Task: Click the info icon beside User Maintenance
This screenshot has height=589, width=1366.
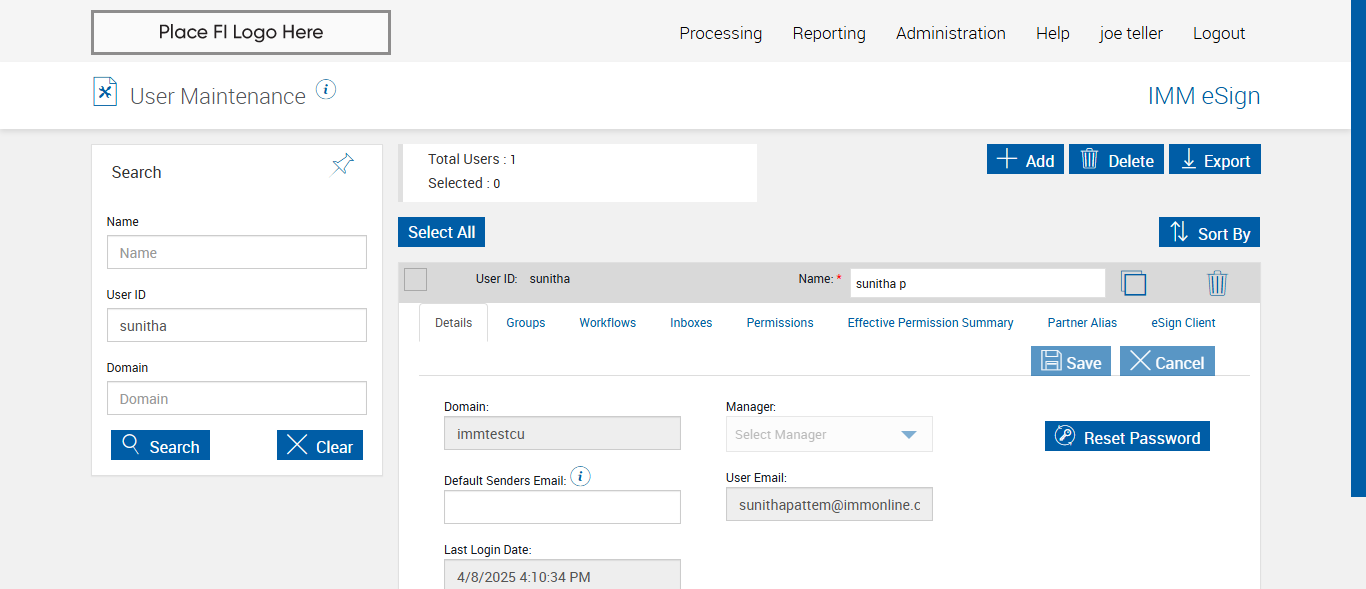Action: [326, 90]
